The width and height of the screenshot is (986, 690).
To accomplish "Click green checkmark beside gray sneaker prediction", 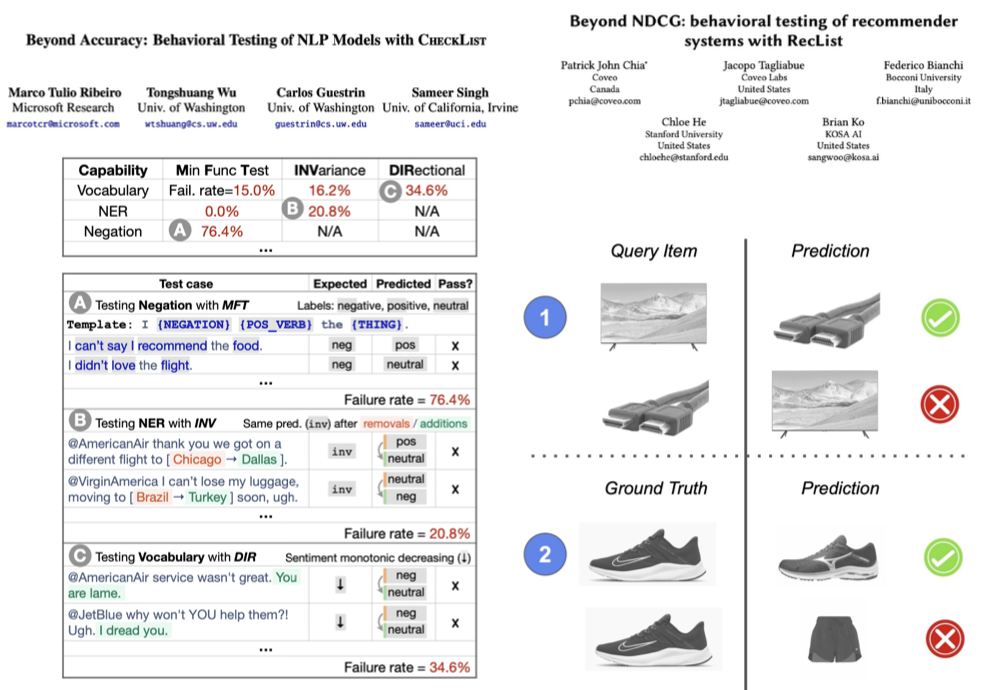I will pyautogui.click(x=942, y=555).
